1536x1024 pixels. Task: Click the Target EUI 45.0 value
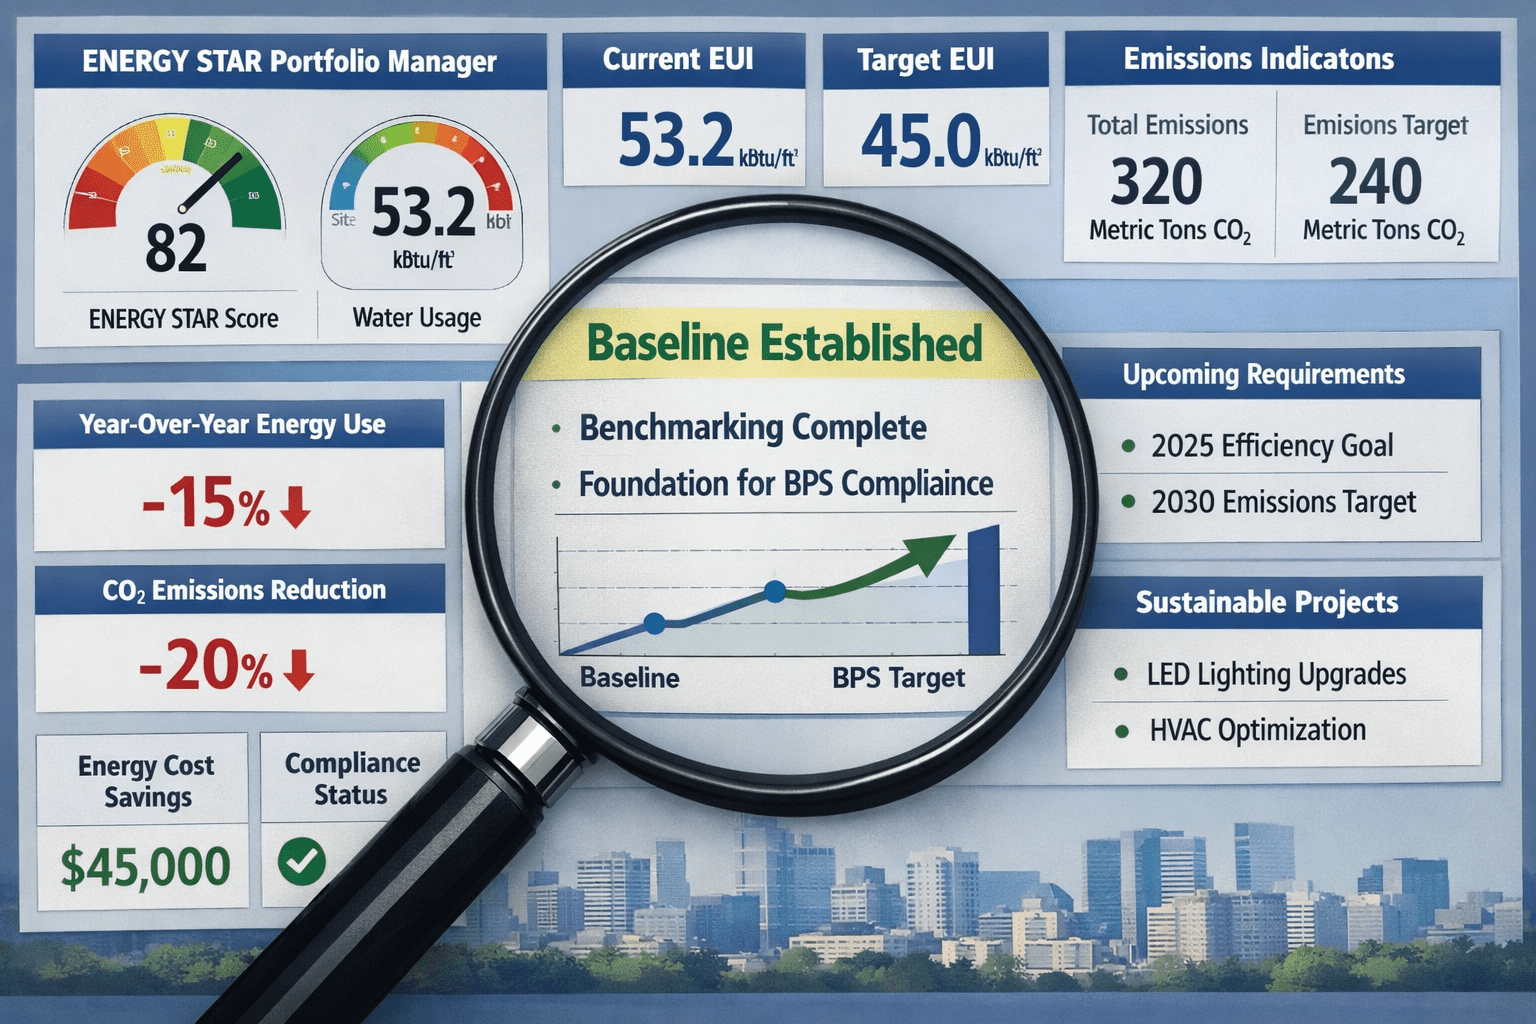click(x=921, y=142)
